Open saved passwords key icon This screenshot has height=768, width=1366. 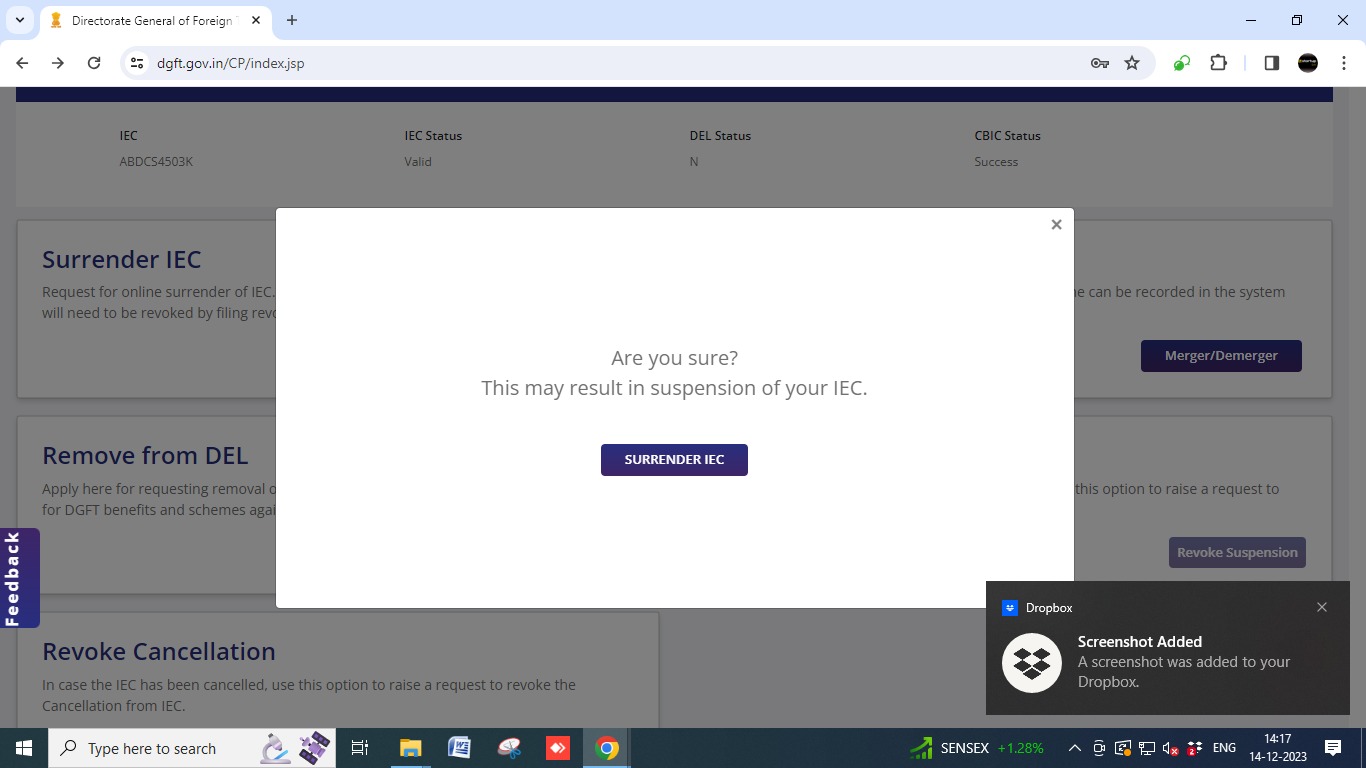click(1099, 63)
